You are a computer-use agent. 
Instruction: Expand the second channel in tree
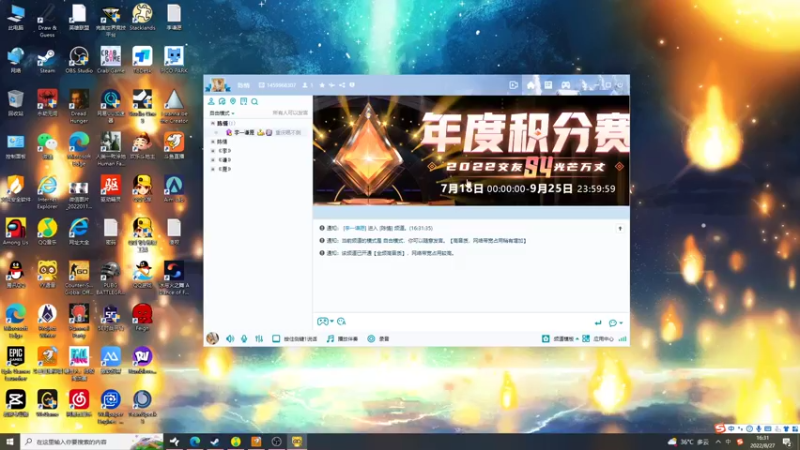click(213, 142)
